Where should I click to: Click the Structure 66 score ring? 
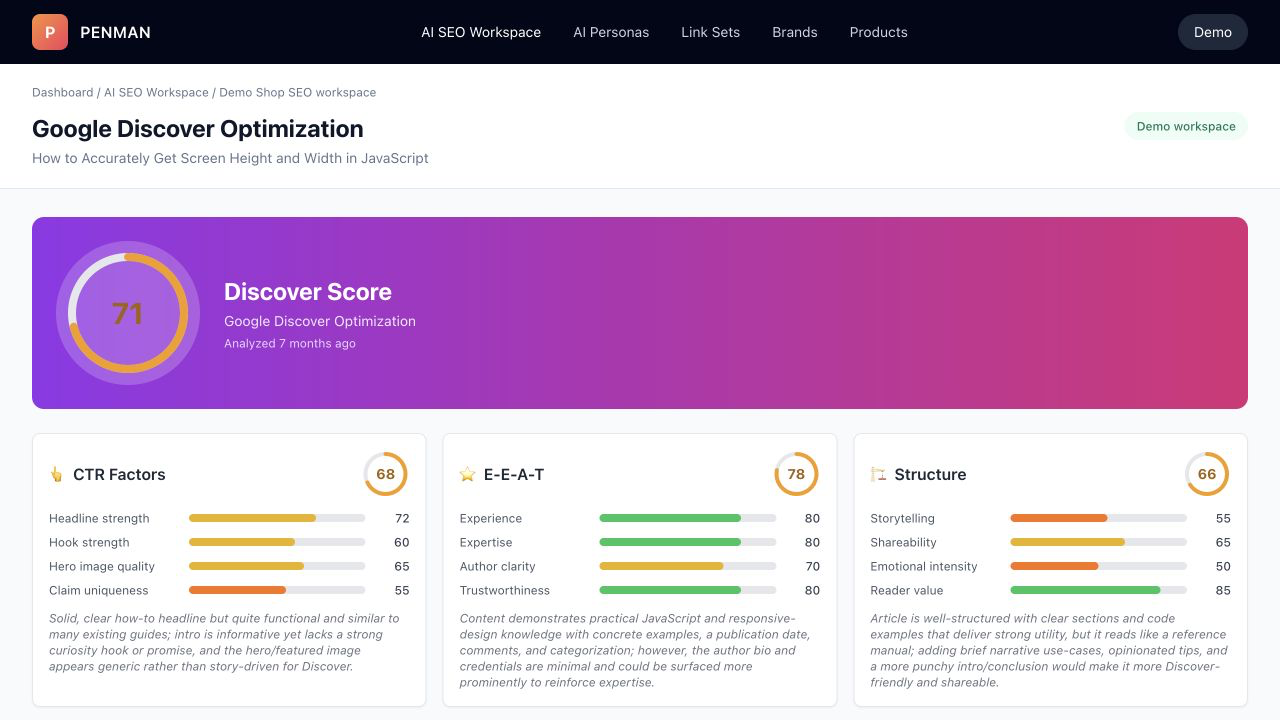click(1207, 474)
